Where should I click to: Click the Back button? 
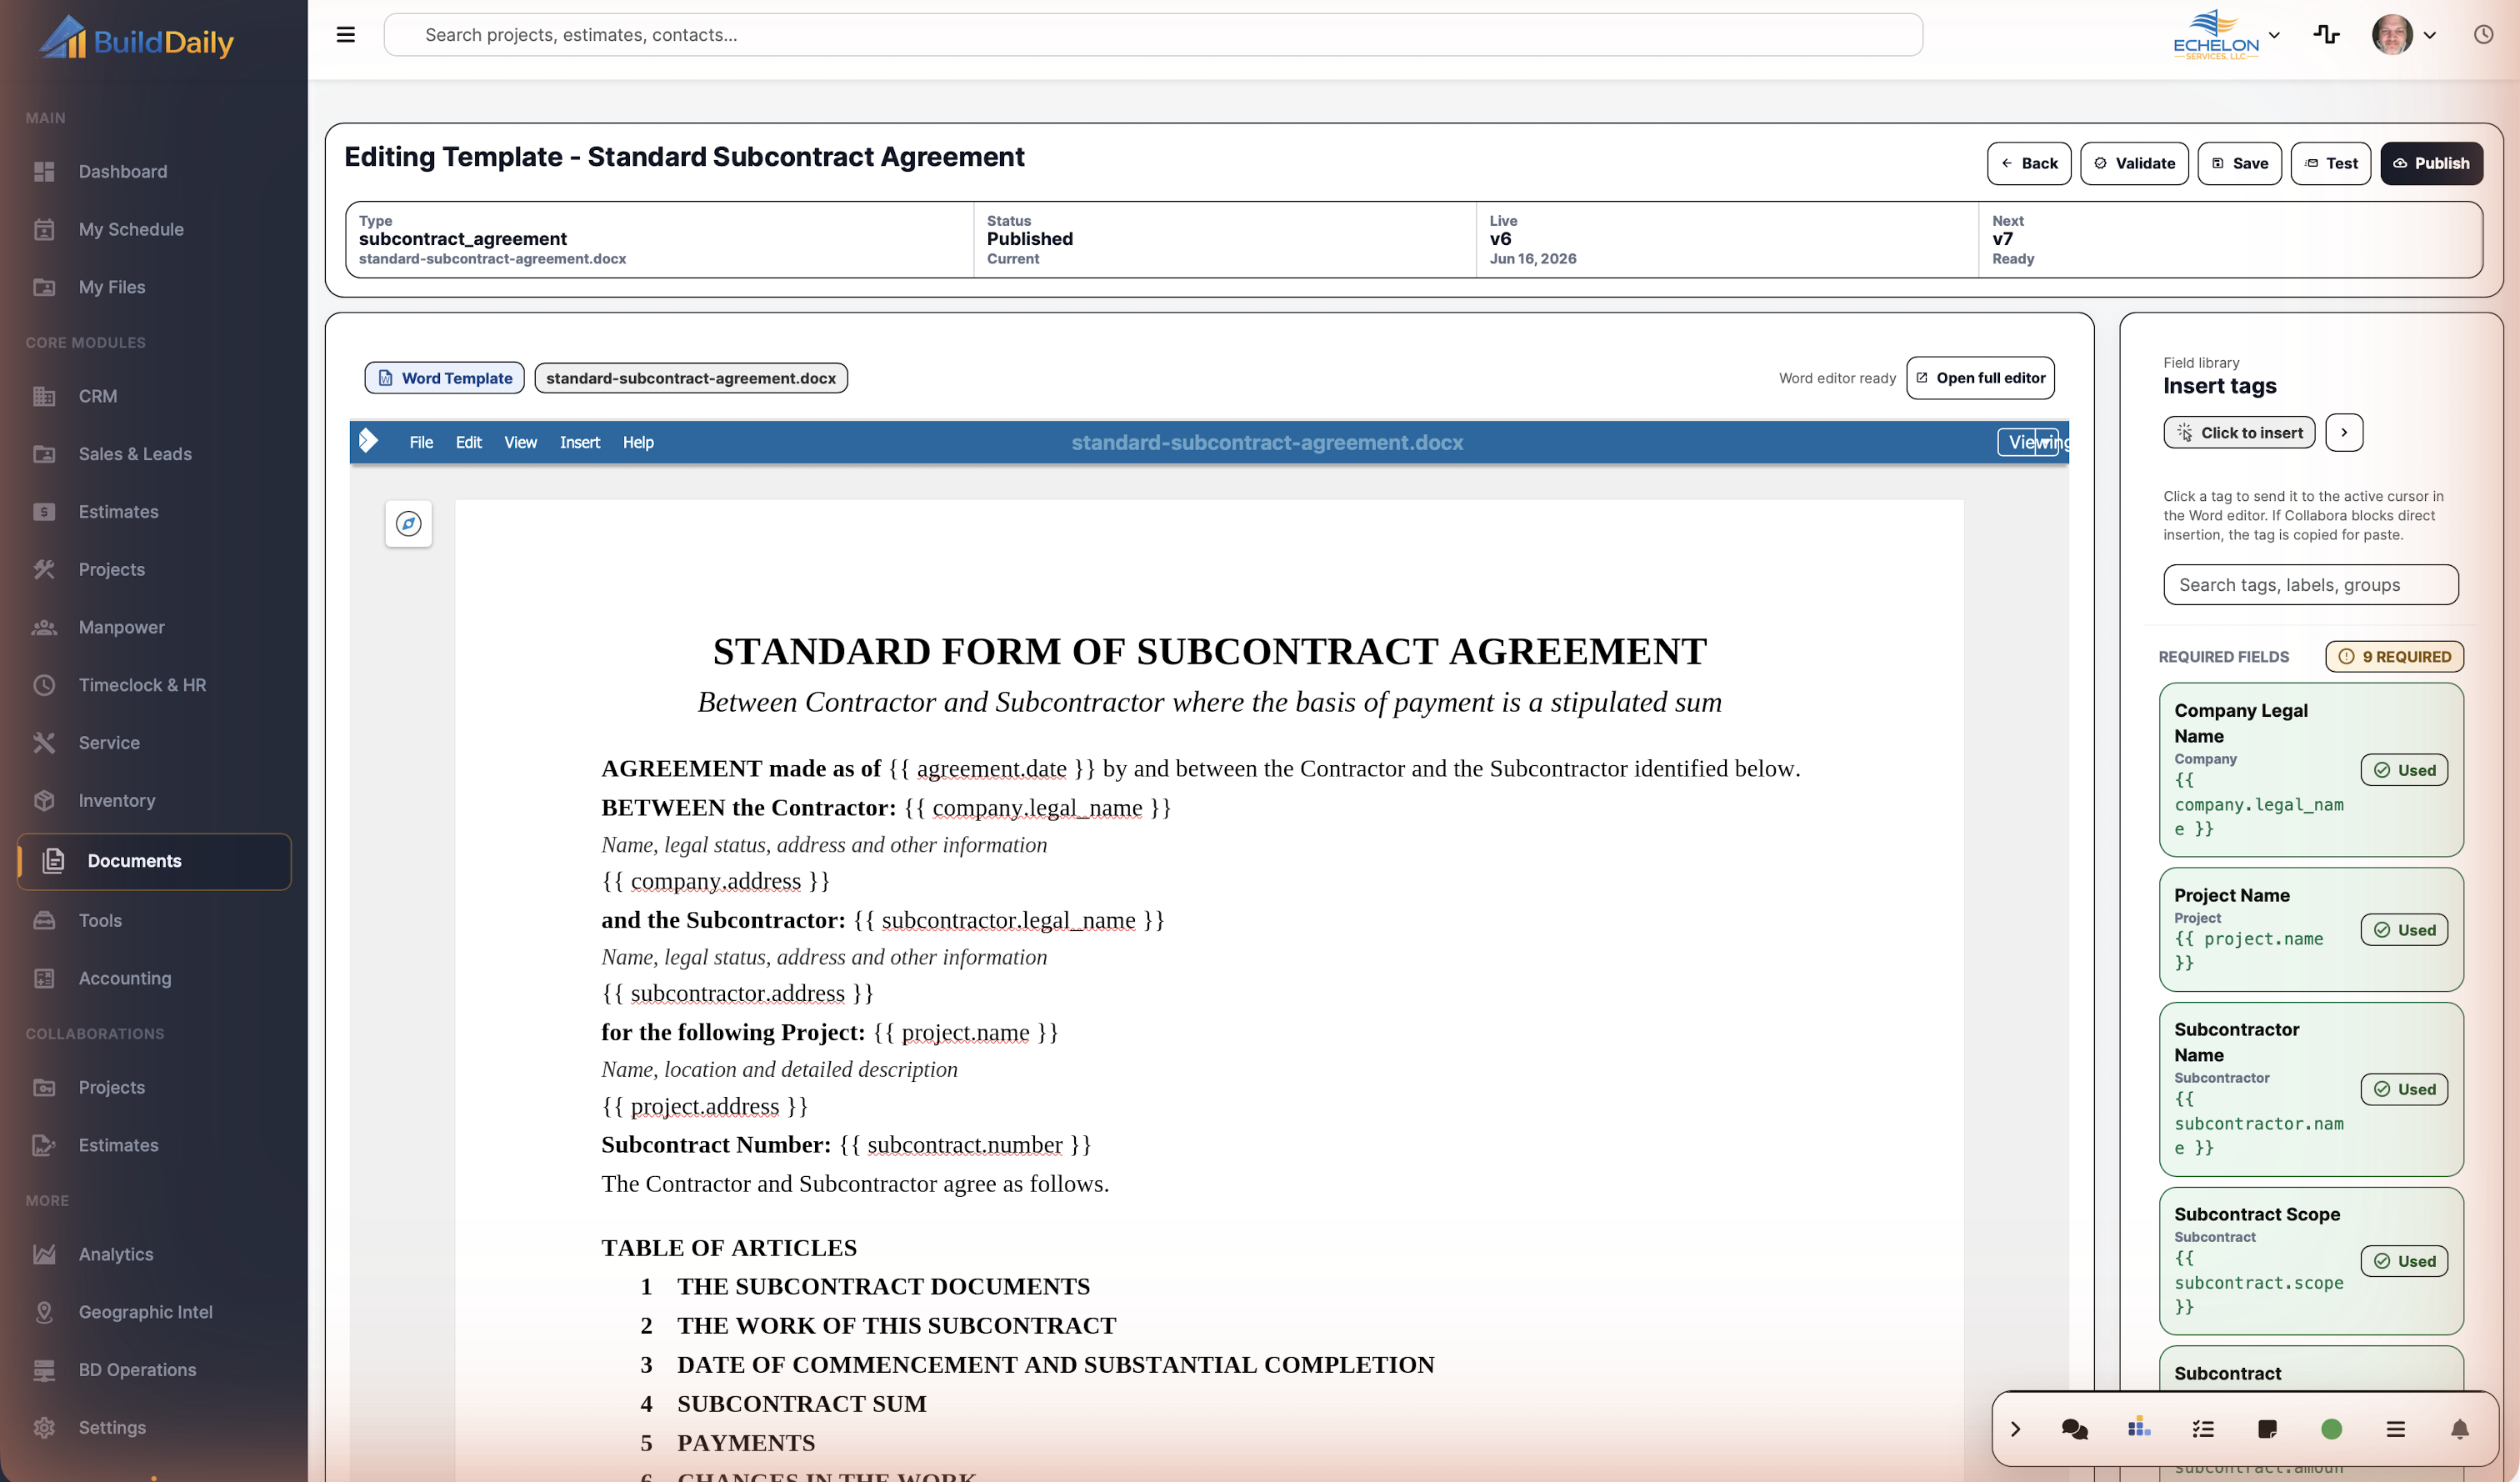(x=2028, y=163)
